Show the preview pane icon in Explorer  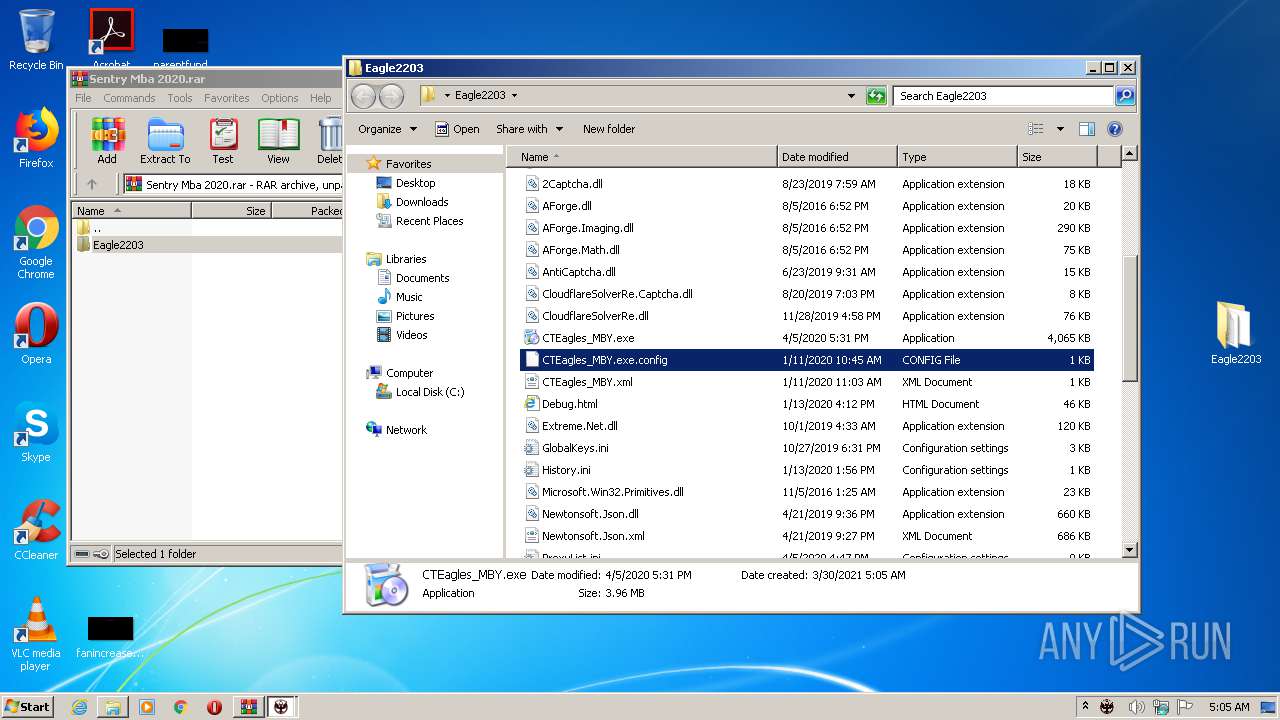coord(1087,129)
